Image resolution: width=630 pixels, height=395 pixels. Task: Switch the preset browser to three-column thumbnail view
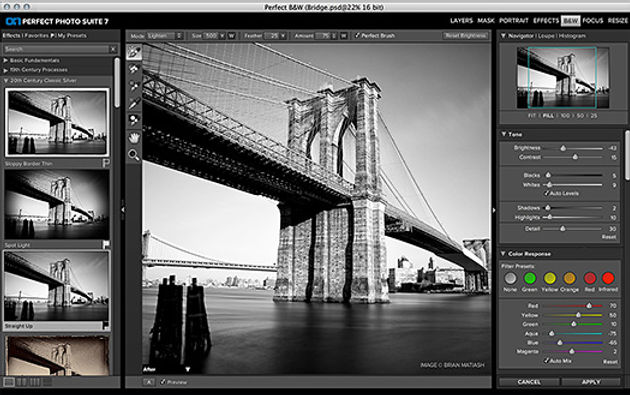tap(35, 382)
